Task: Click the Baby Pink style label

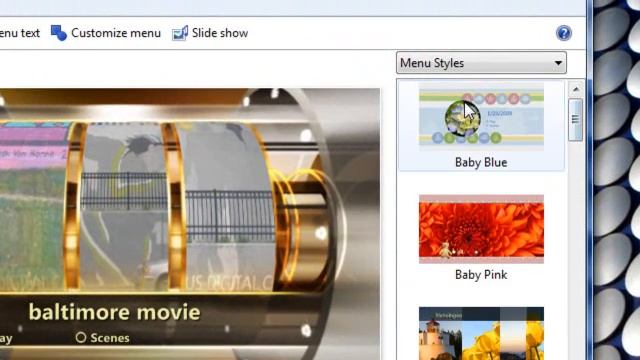Action: coord(481,275)
